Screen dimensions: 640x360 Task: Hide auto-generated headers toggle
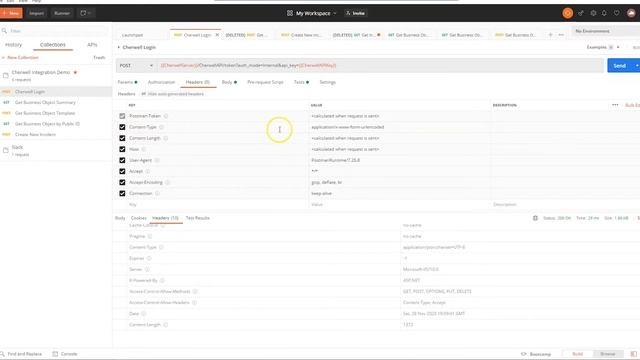[x=172, y=94]
